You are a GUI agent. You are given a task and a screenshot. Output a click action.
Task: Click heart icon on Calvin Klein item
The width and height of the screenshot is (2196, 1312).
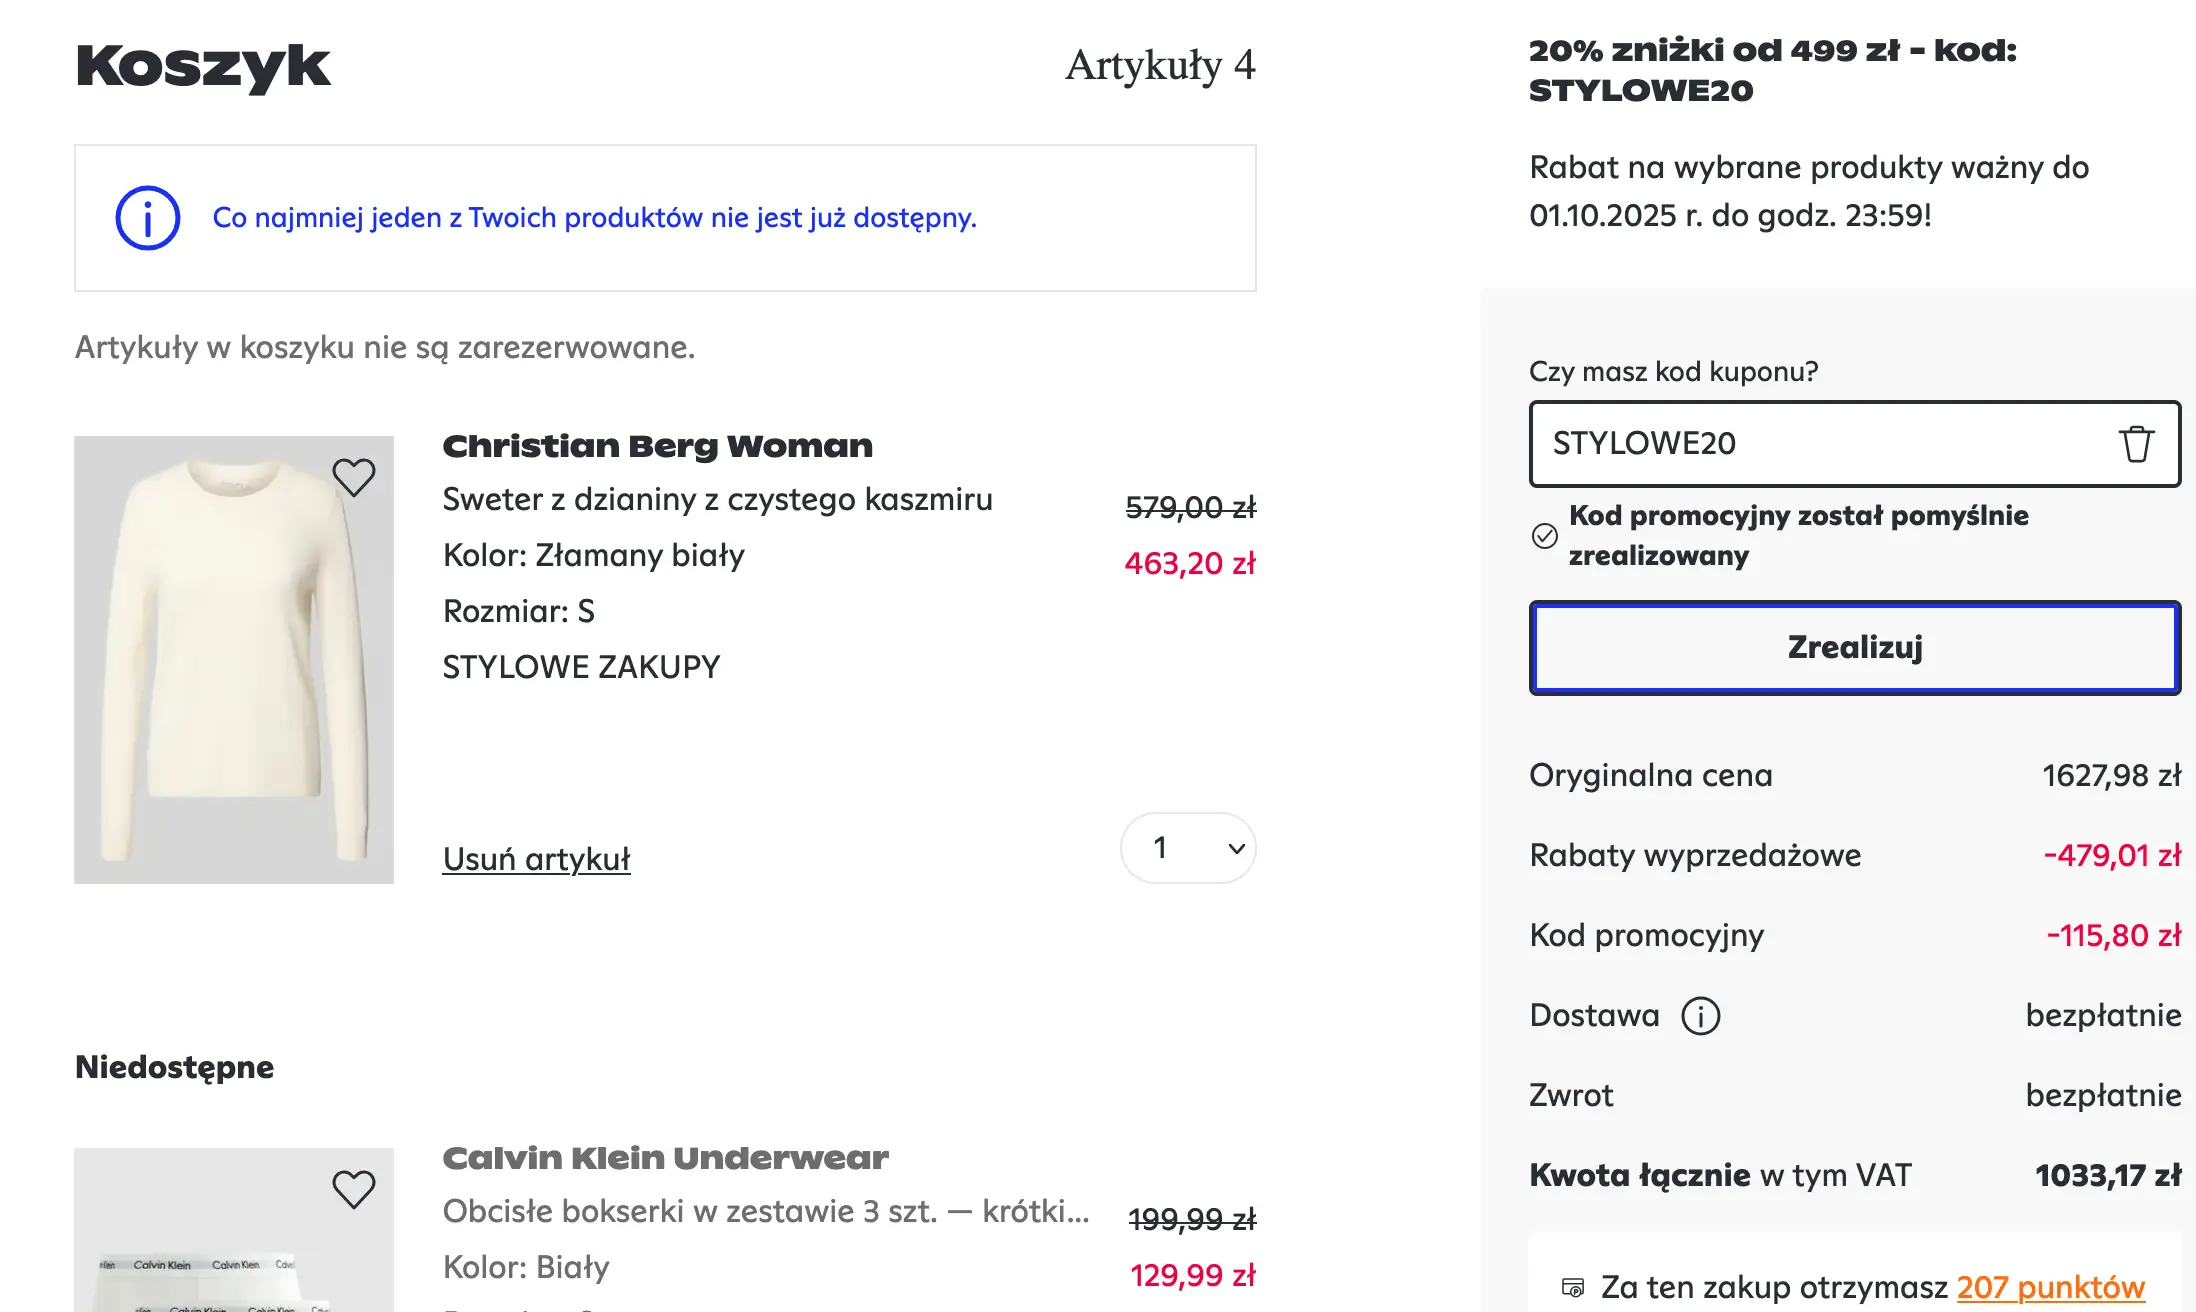click(x=353, y=1189)
